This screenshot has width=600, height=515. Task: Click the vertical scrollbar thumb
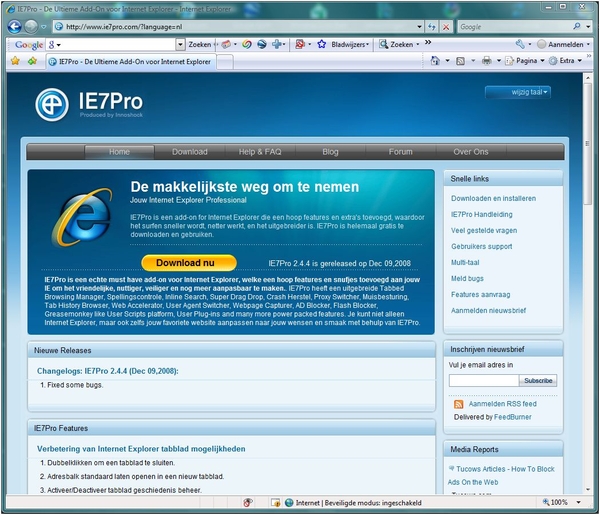588,143
